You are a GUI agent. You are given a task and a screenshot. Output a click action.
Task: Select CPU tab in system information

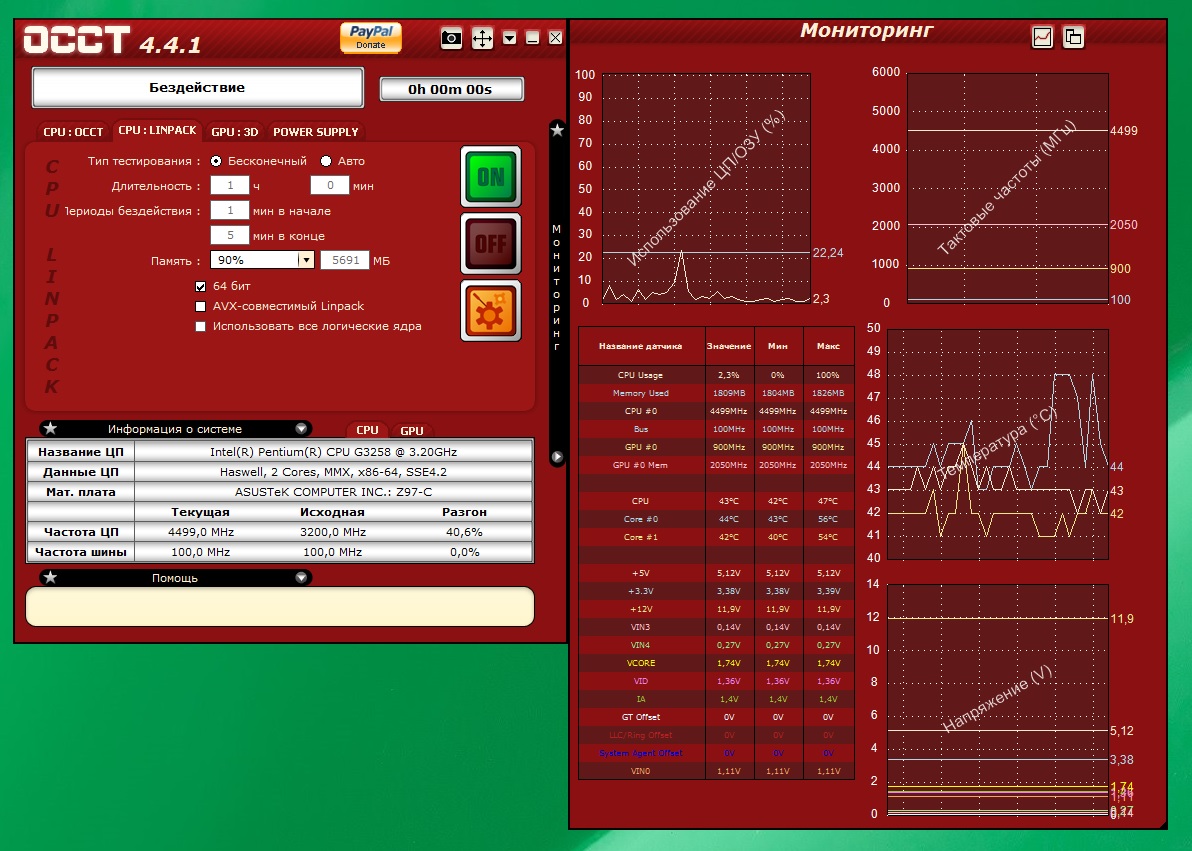click(367, 430)
